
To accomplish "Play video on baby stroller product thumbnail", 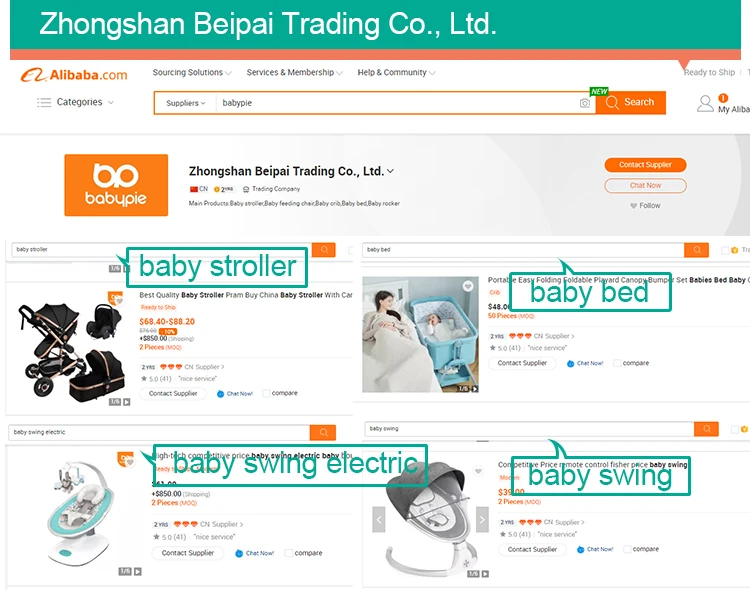I will [127, 402].
